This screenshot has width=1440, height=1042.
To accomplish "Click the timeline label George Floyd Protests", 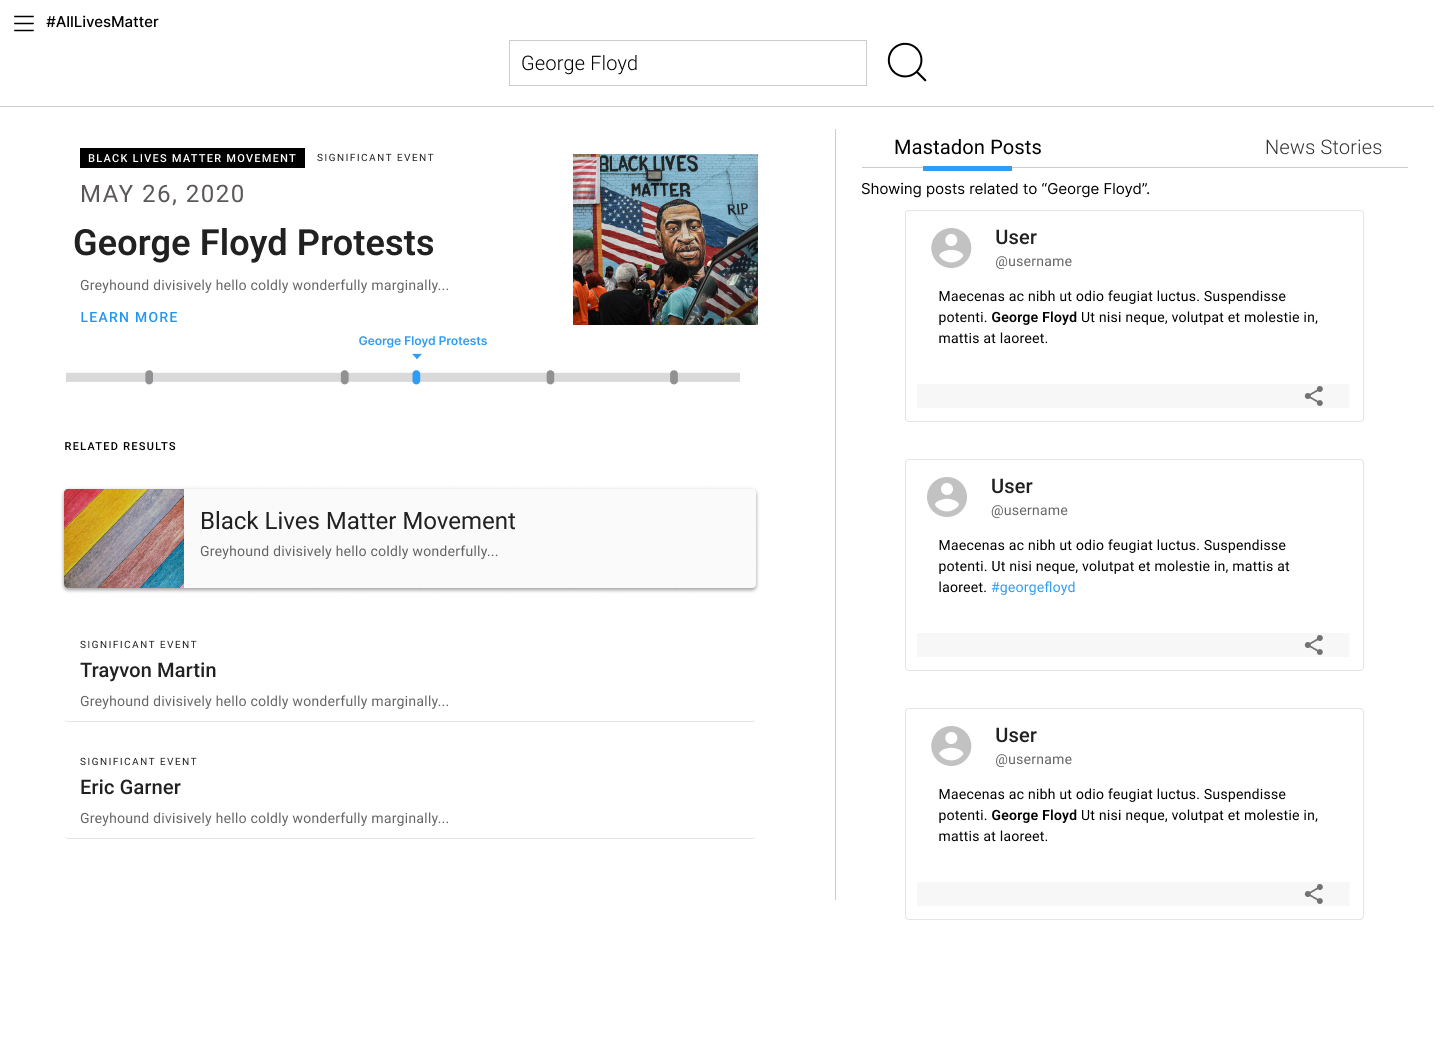I will [423, 341].
